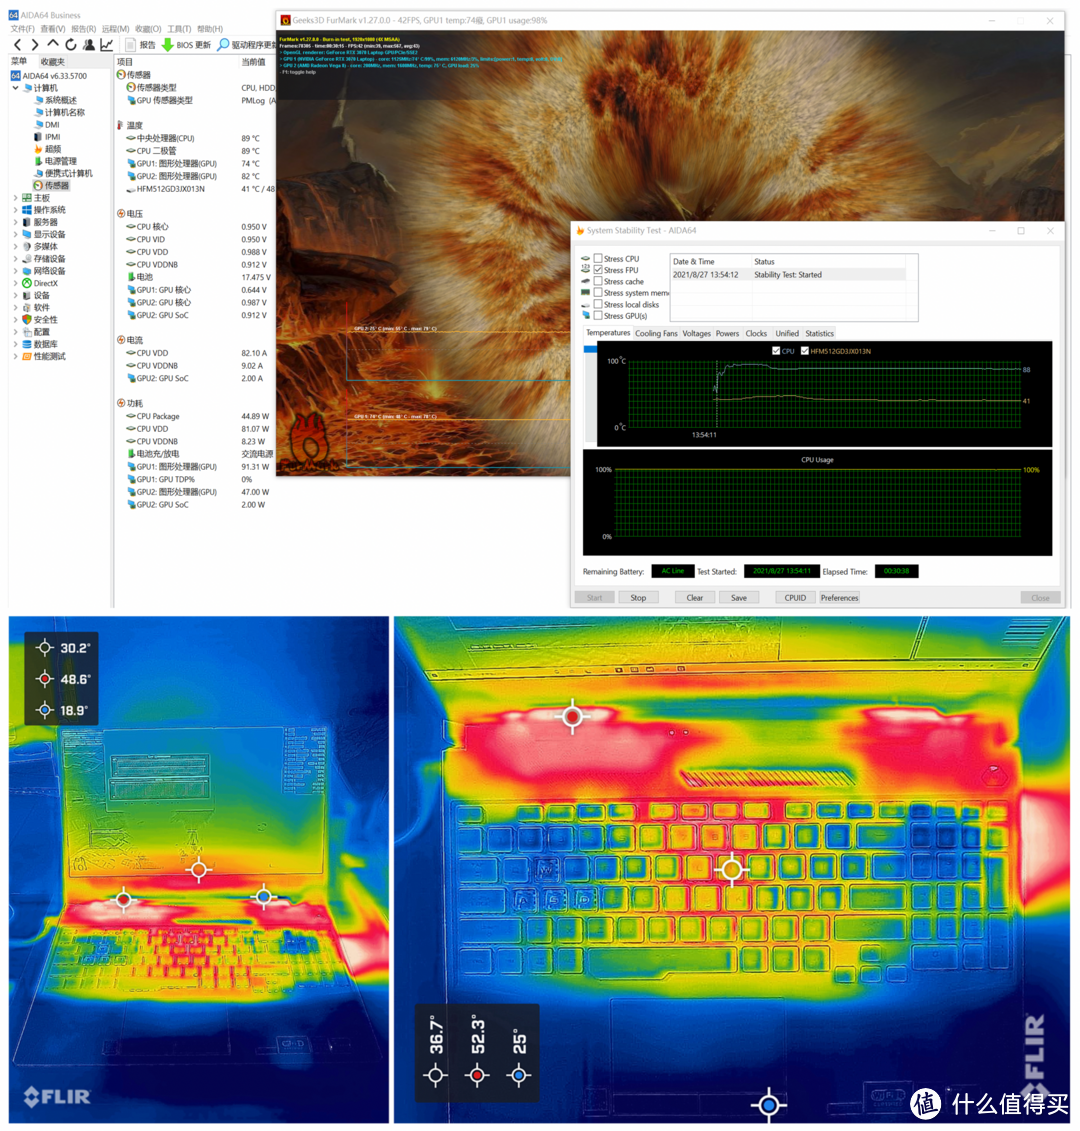1080x1131 pixels.
Task: Select 系统概述 in the tree
Action: (x=61, y=100)
